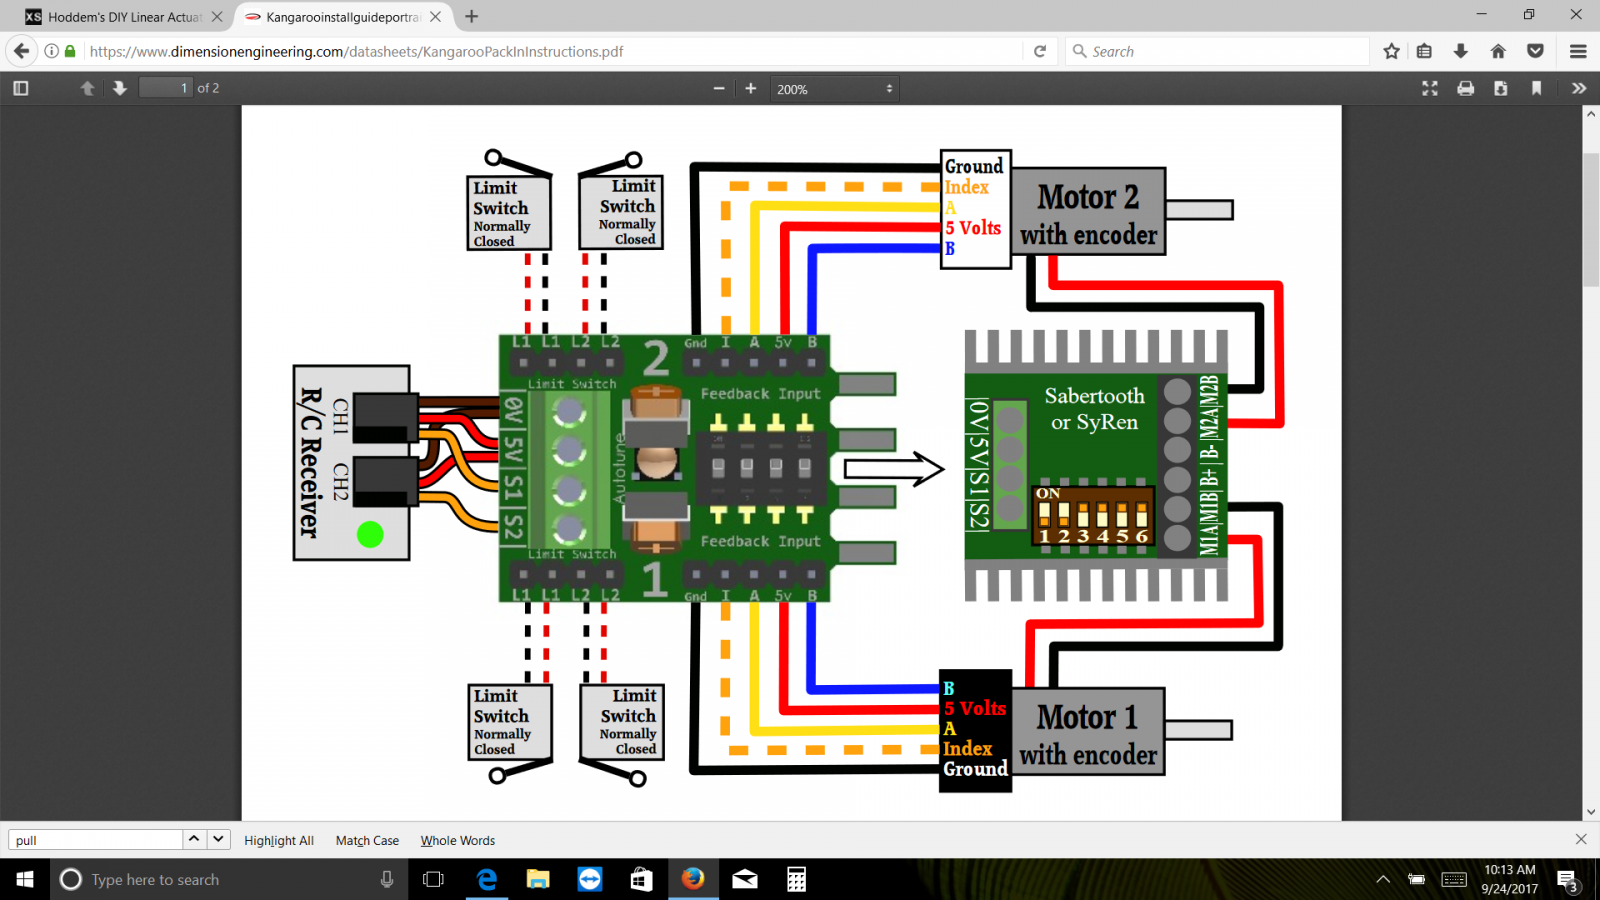Screen dimensions: 1600x900
Task: Switch to Firefox on taskbar
Action: (693, 879)
